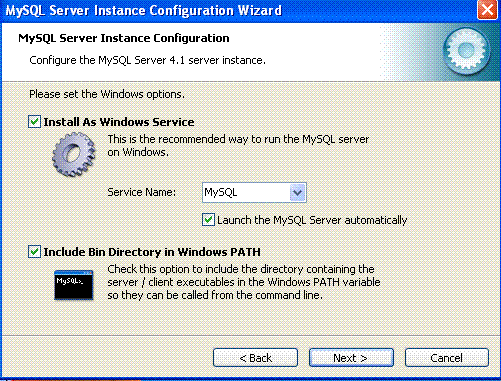The height and width of the screenshot is (381, 501).
Task: Click the Launch the MySQL Server automatically label
Action: pyautogui.click(x=312, y=220)
